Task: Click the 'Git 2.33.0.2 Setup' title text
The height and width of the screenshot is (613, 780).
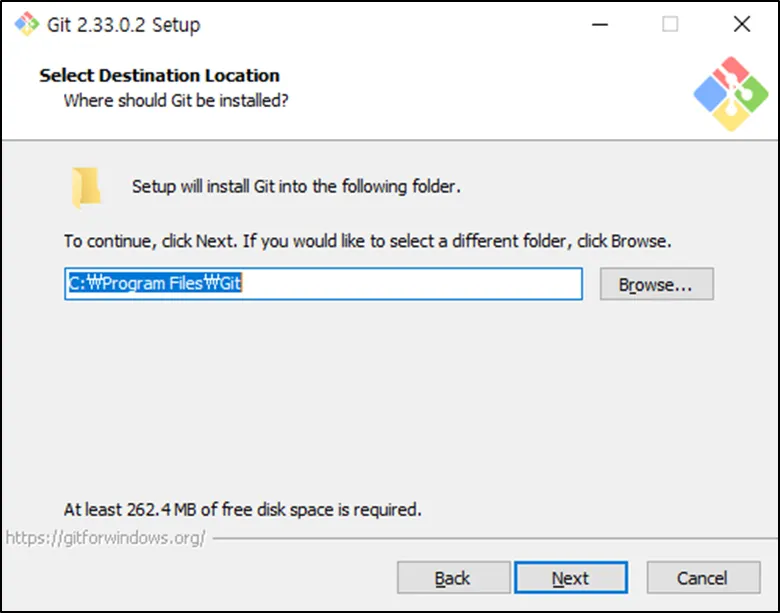Action: (123, 25)
